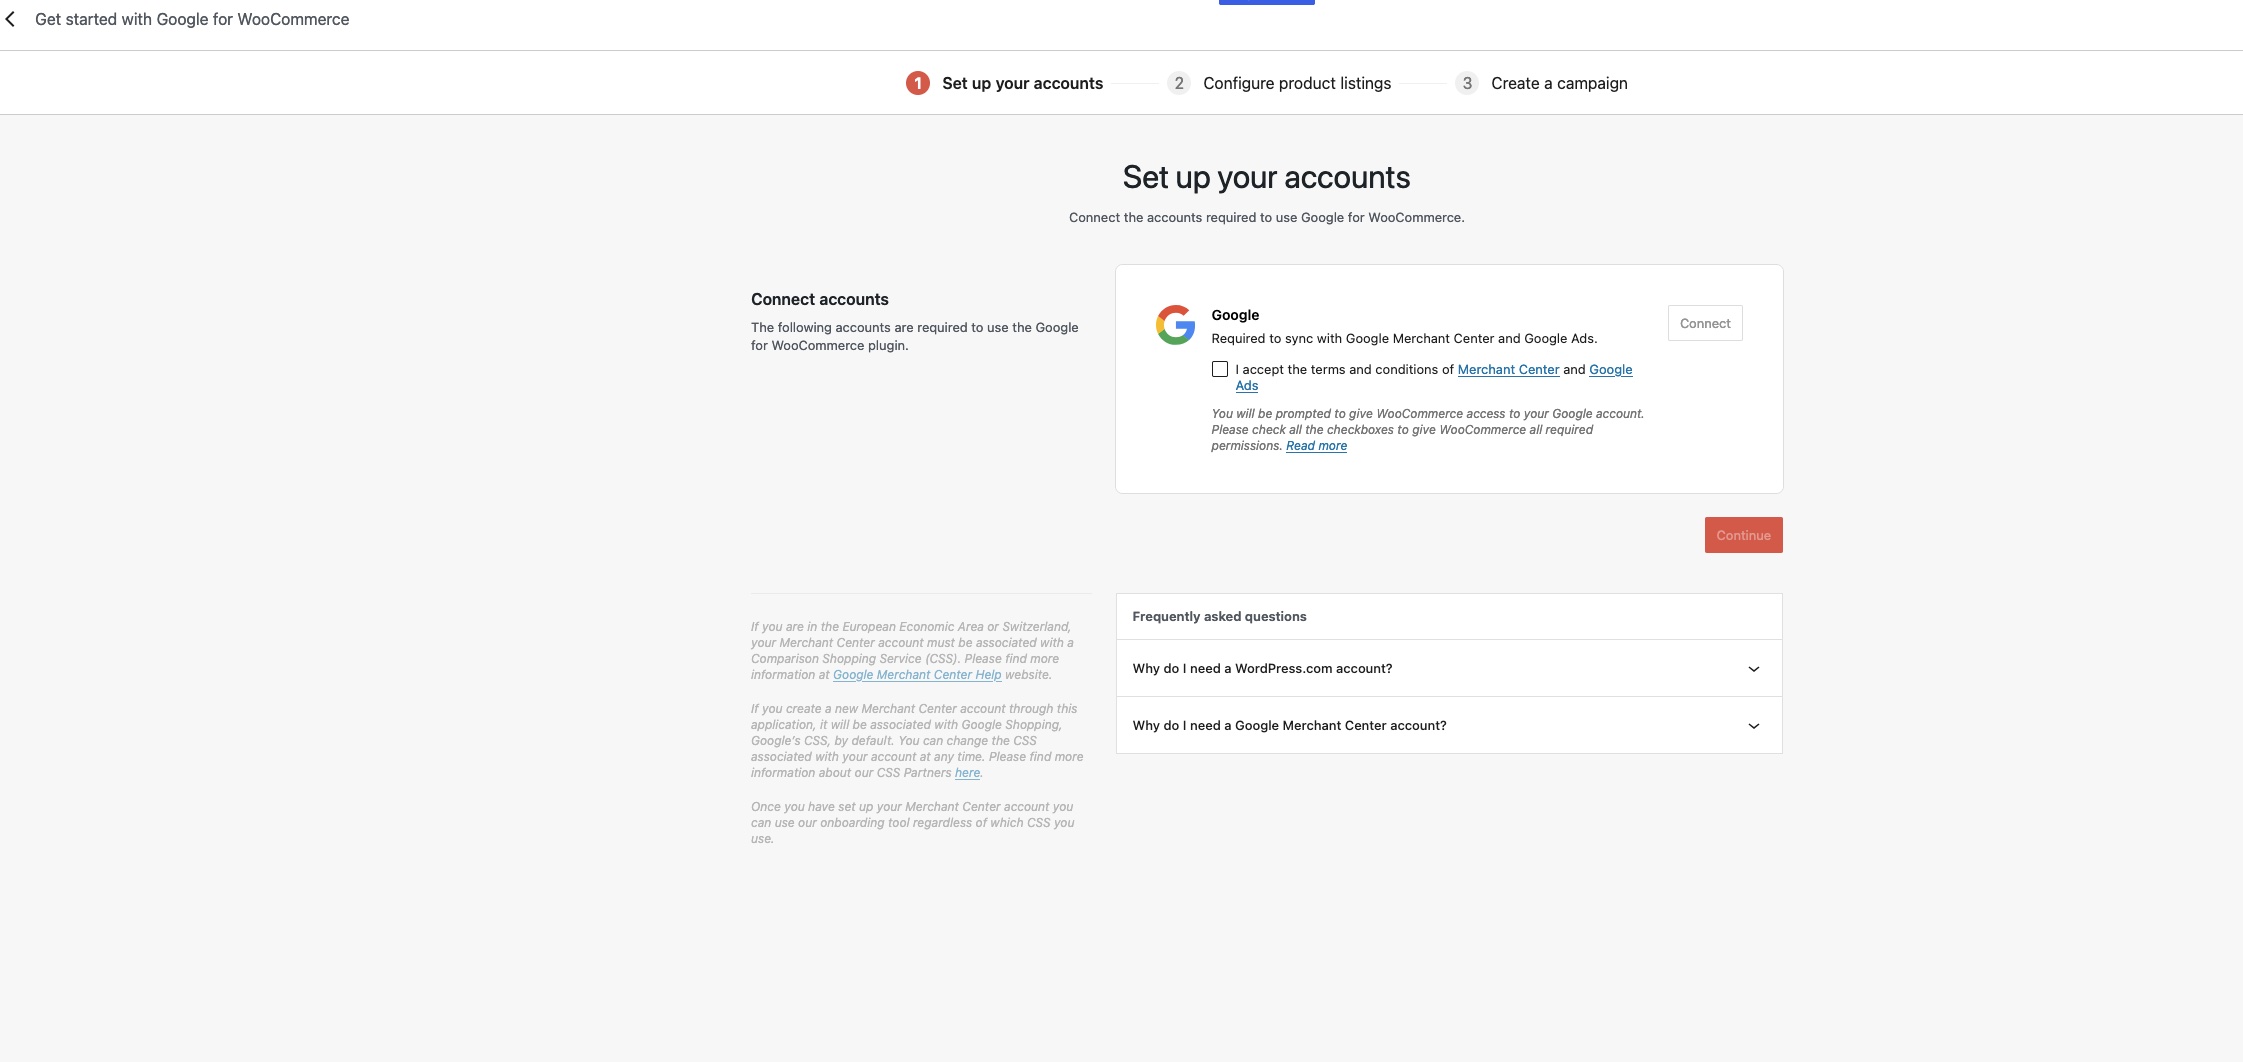Click the red step 1 circle indicator

917,83
